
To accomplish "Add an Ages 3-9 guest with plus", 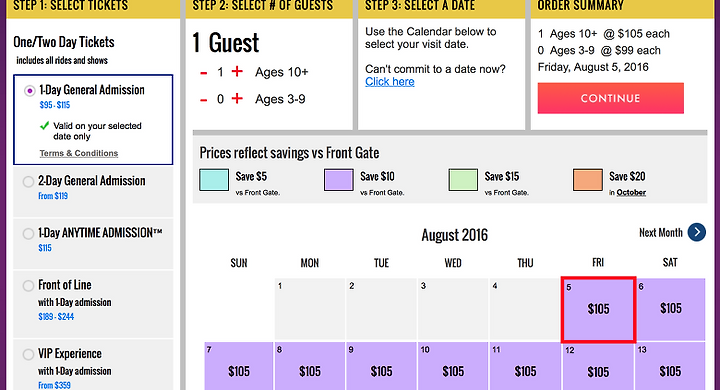I will click(237, 98).
